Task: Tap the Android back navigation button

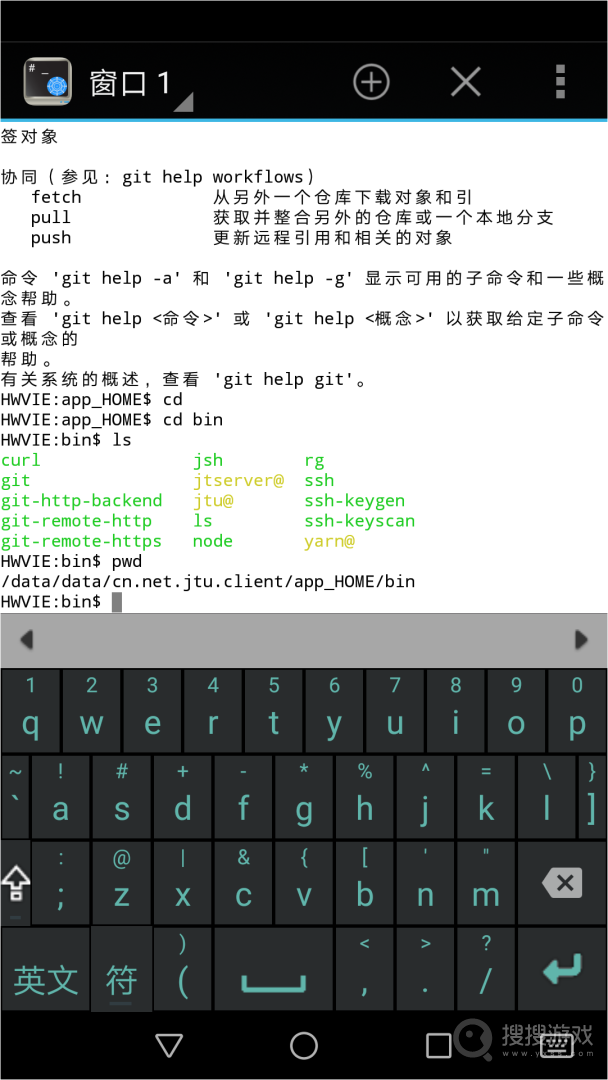Action: coord(169,1045)
